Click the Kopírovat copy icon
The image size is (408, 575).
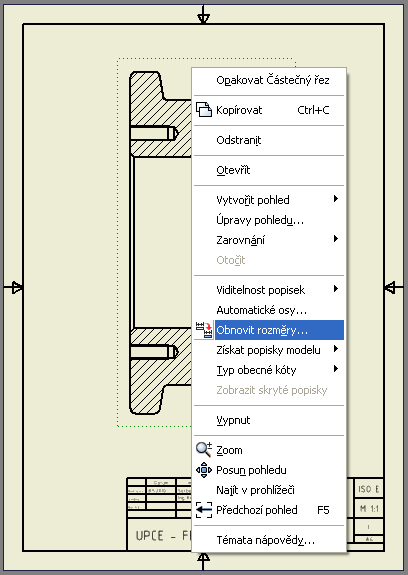(204, 110)
